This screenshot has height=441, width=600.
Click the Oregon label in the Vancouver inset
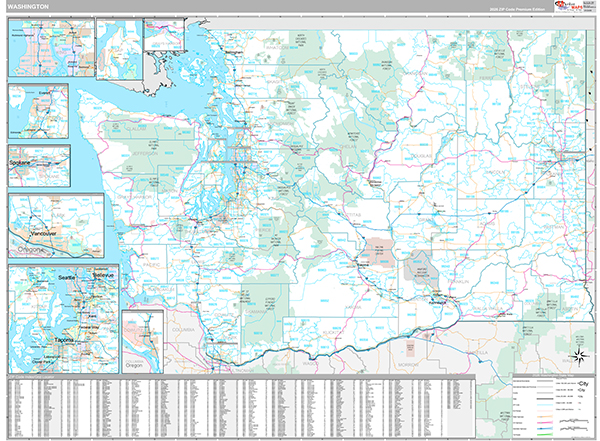coord(31,249)
